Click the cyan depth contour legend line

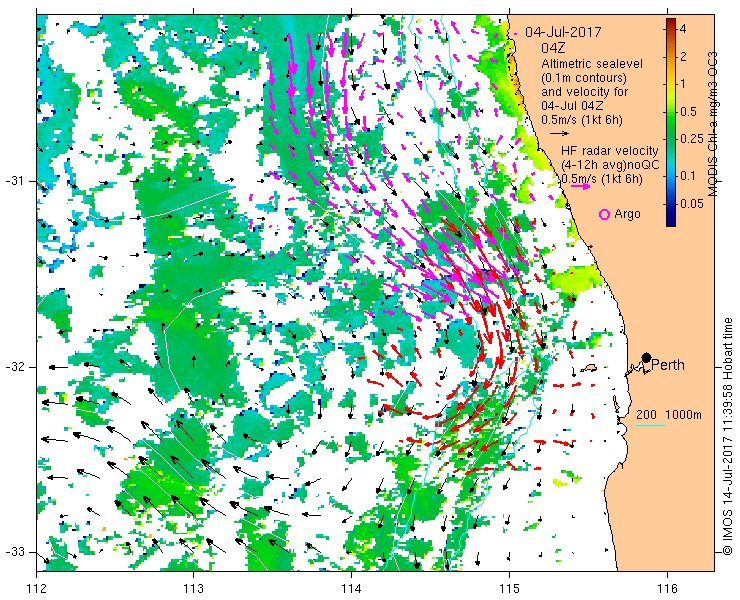(650, 426)
